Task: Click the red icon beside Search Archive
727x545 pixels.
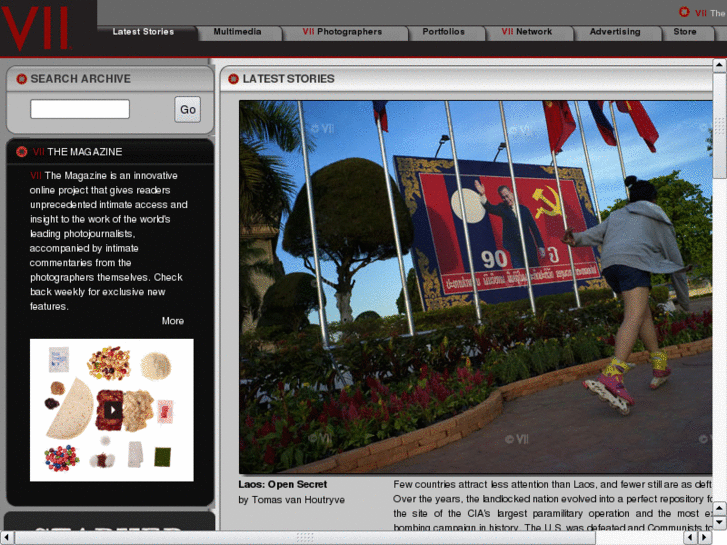Action: pyautogui.click(x=21, y=79)
